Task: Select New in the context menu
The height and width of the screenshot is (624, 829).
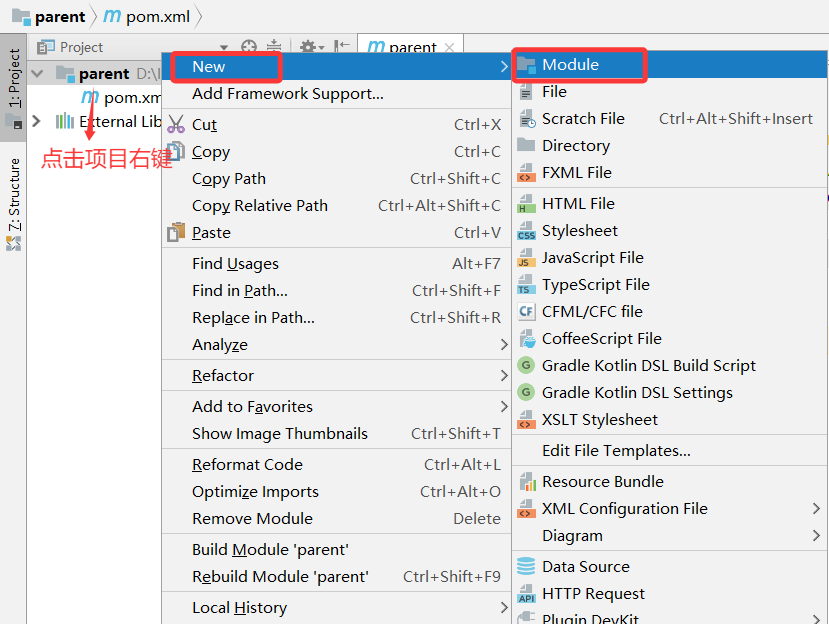Action: [336, 67]
